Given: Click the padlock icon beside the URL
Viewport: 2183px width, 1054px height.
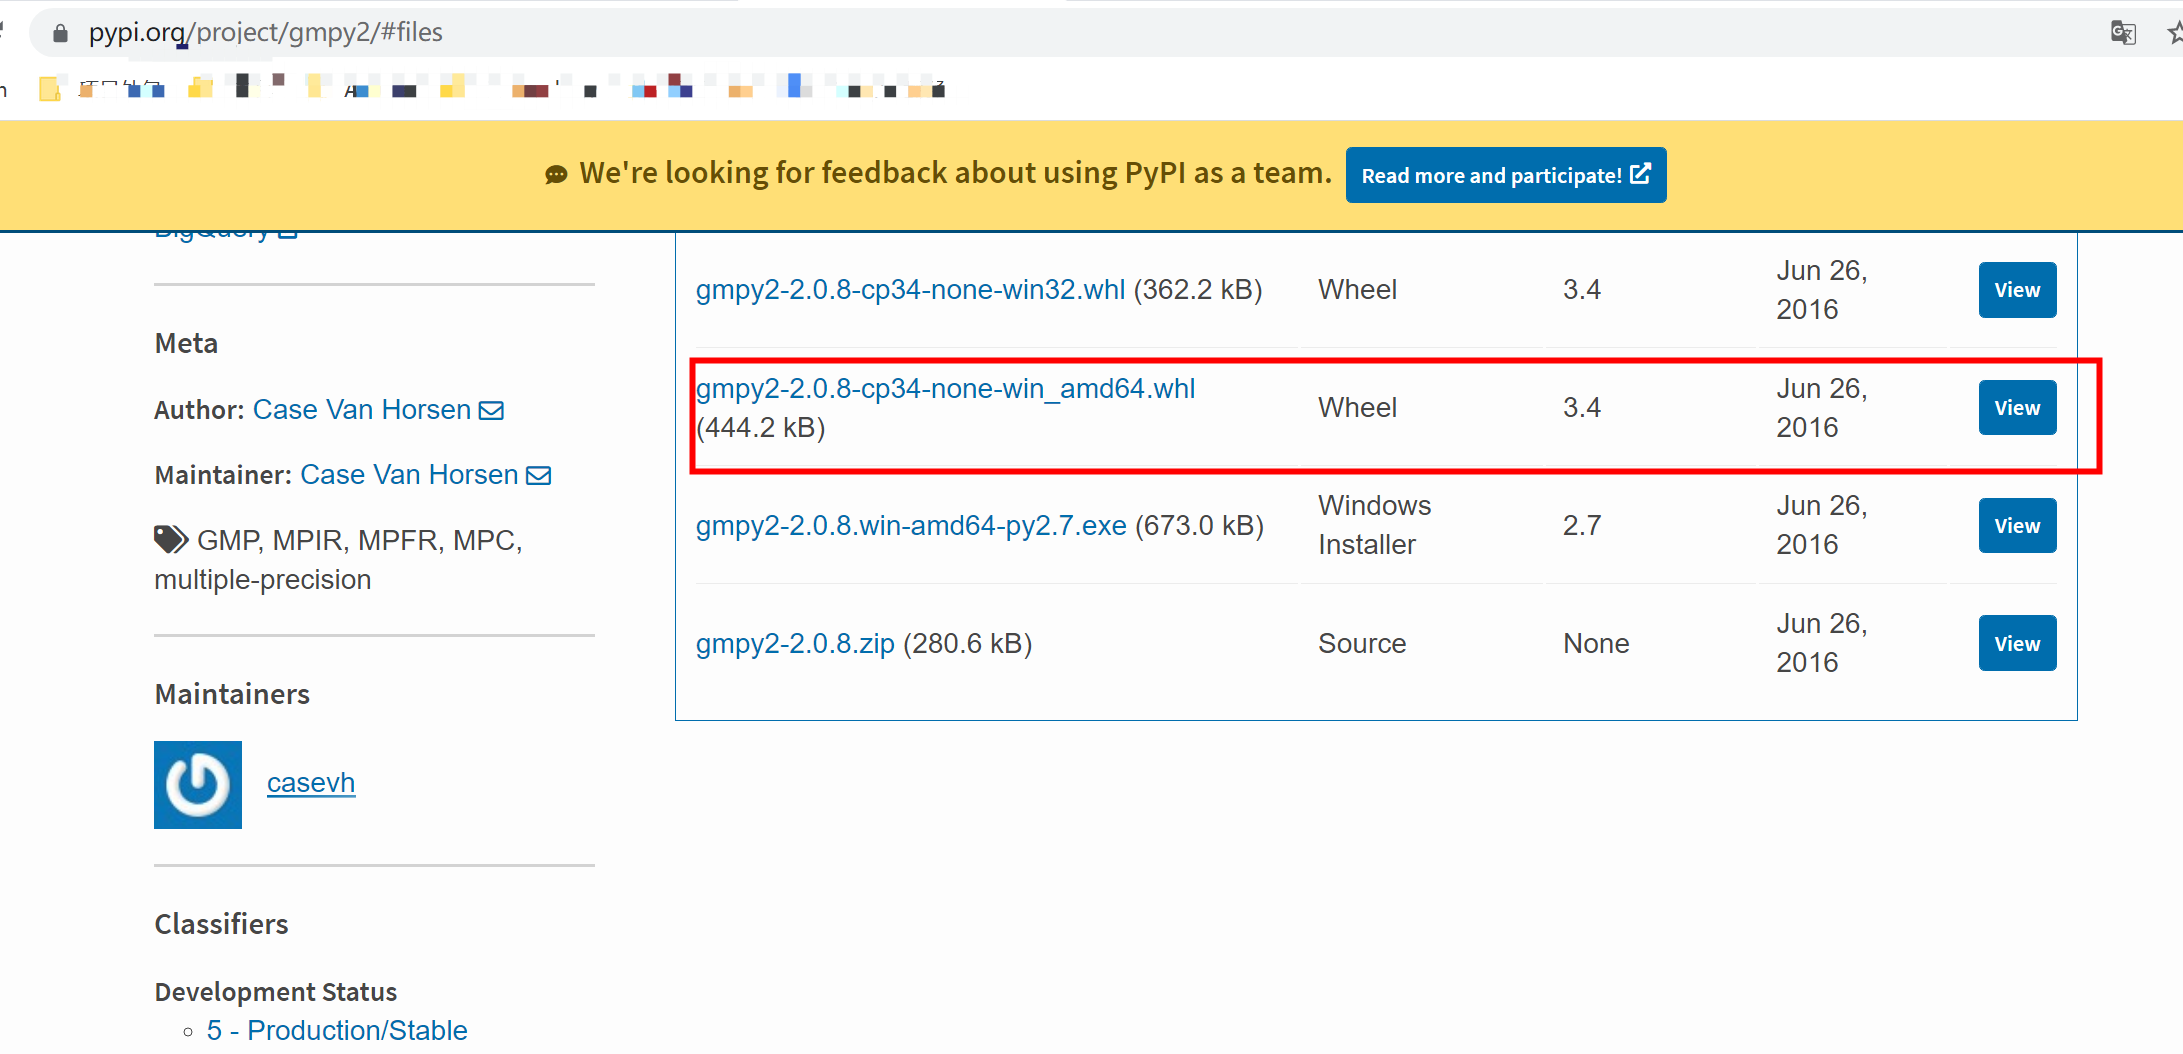Looking at the screenshot, I should coord(60,32).
